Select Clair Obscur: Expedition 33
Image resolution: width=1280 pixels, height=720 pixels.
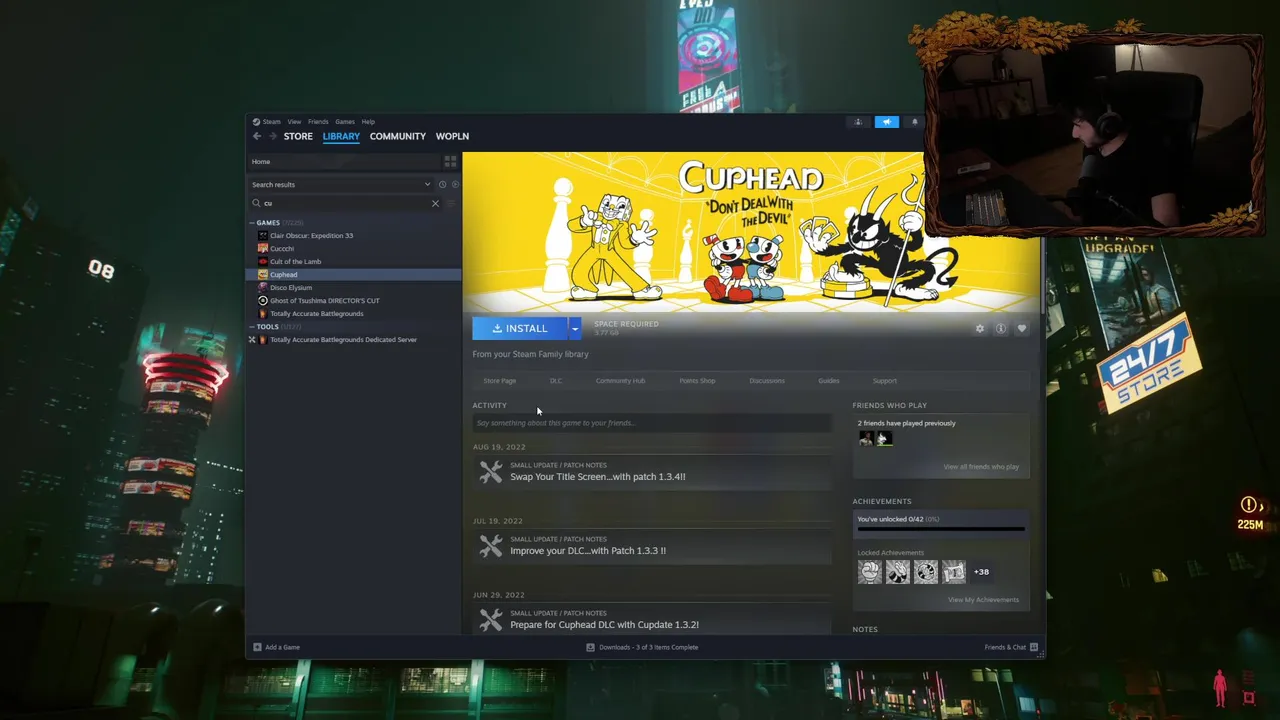311,235
